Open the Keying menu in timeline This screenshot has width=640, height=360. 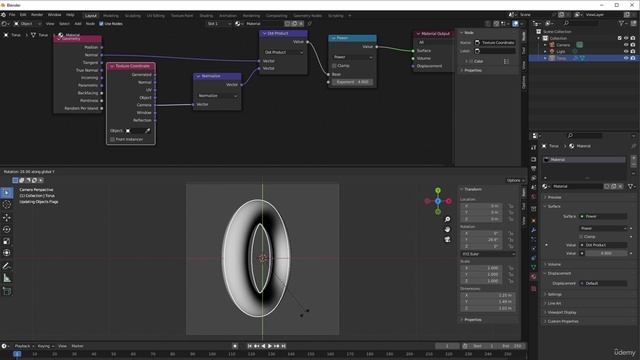(x=45, y=346)
